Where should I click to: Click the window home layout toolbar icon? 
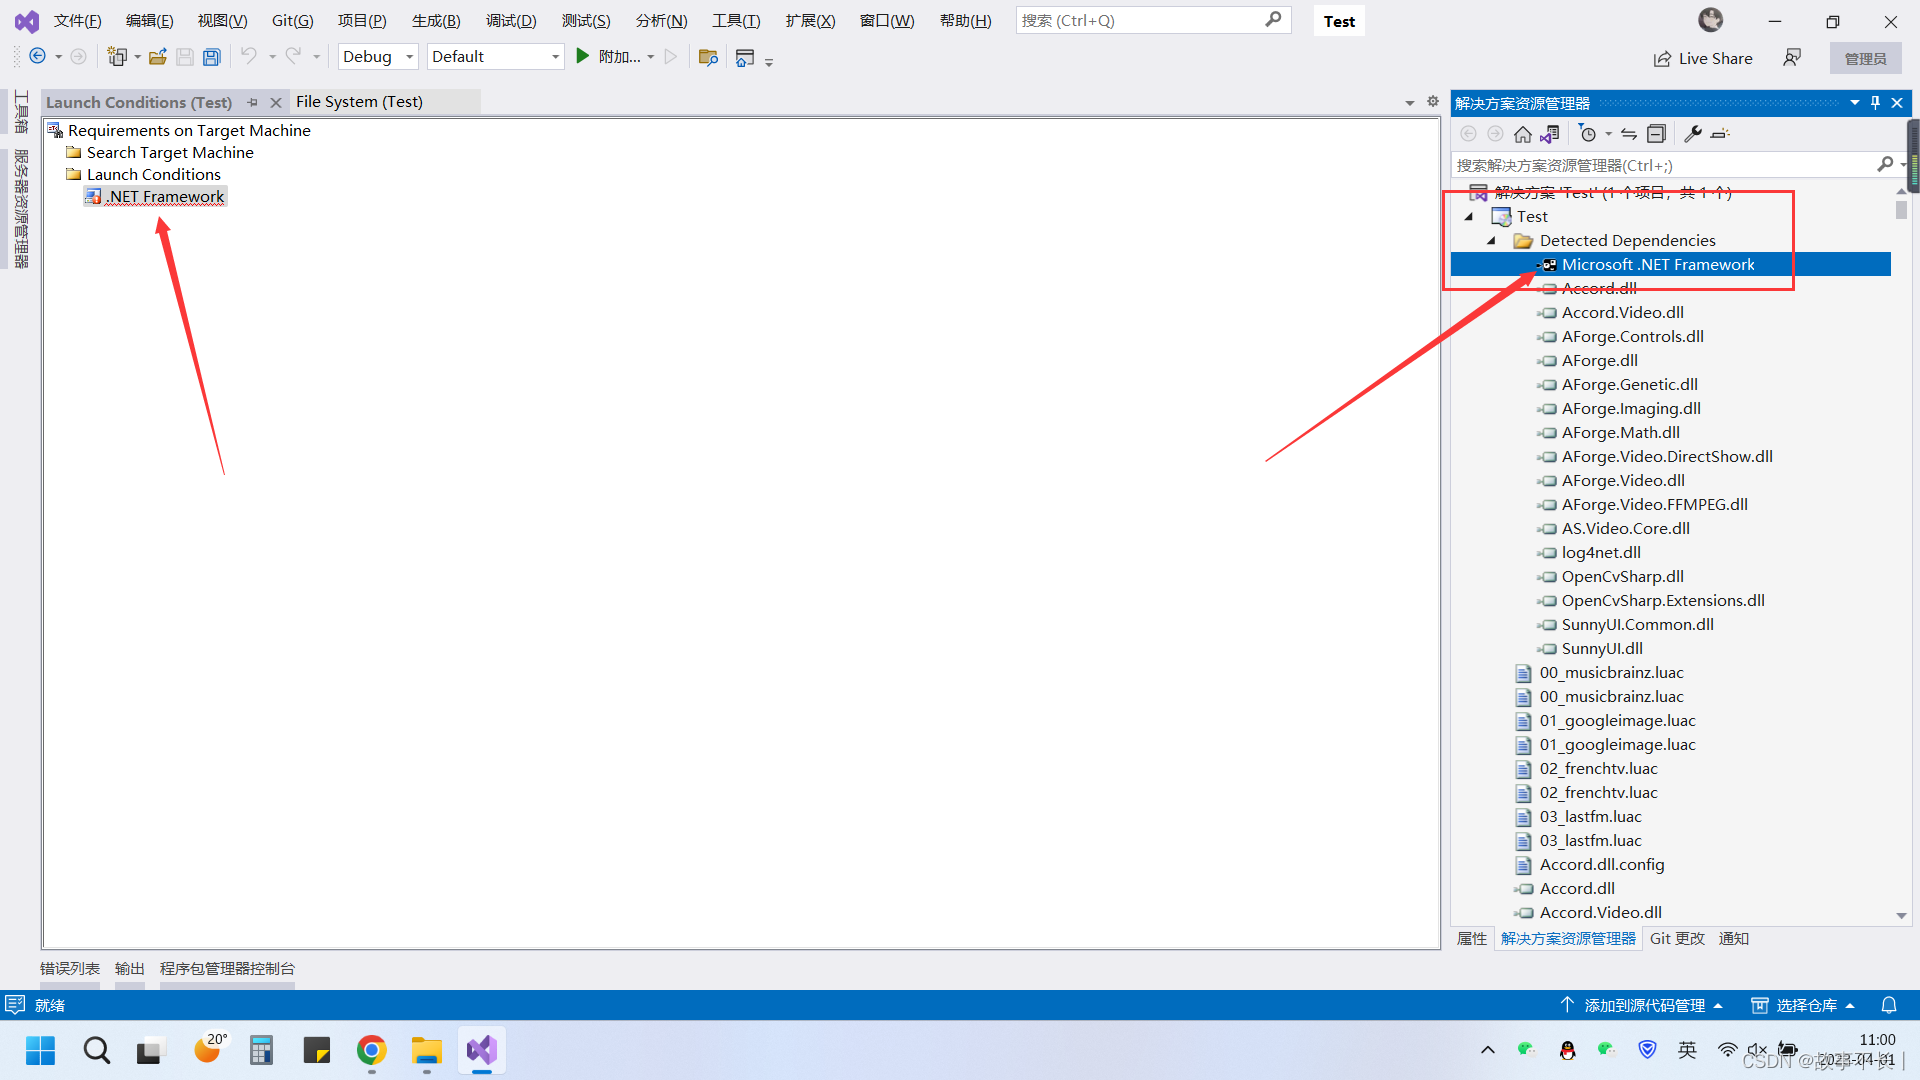click(744, 57)
